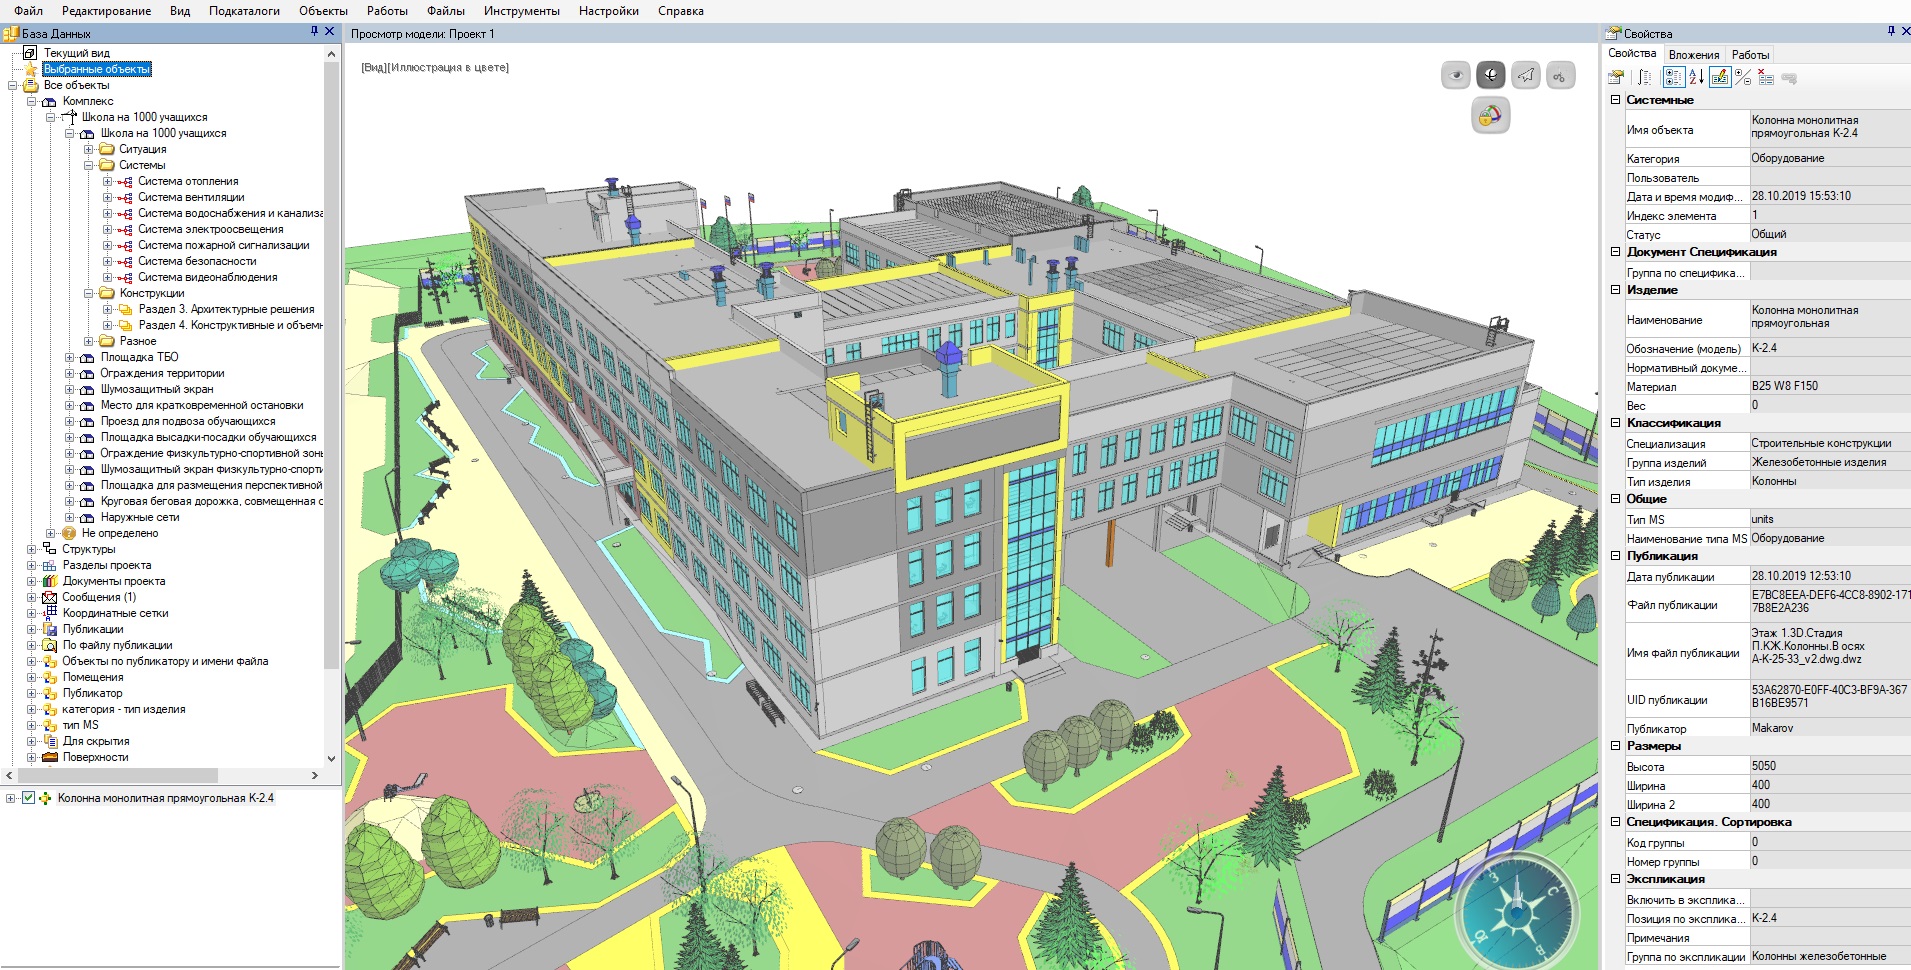Collapse the Все объекты tree node

click(x=13, y=85)
